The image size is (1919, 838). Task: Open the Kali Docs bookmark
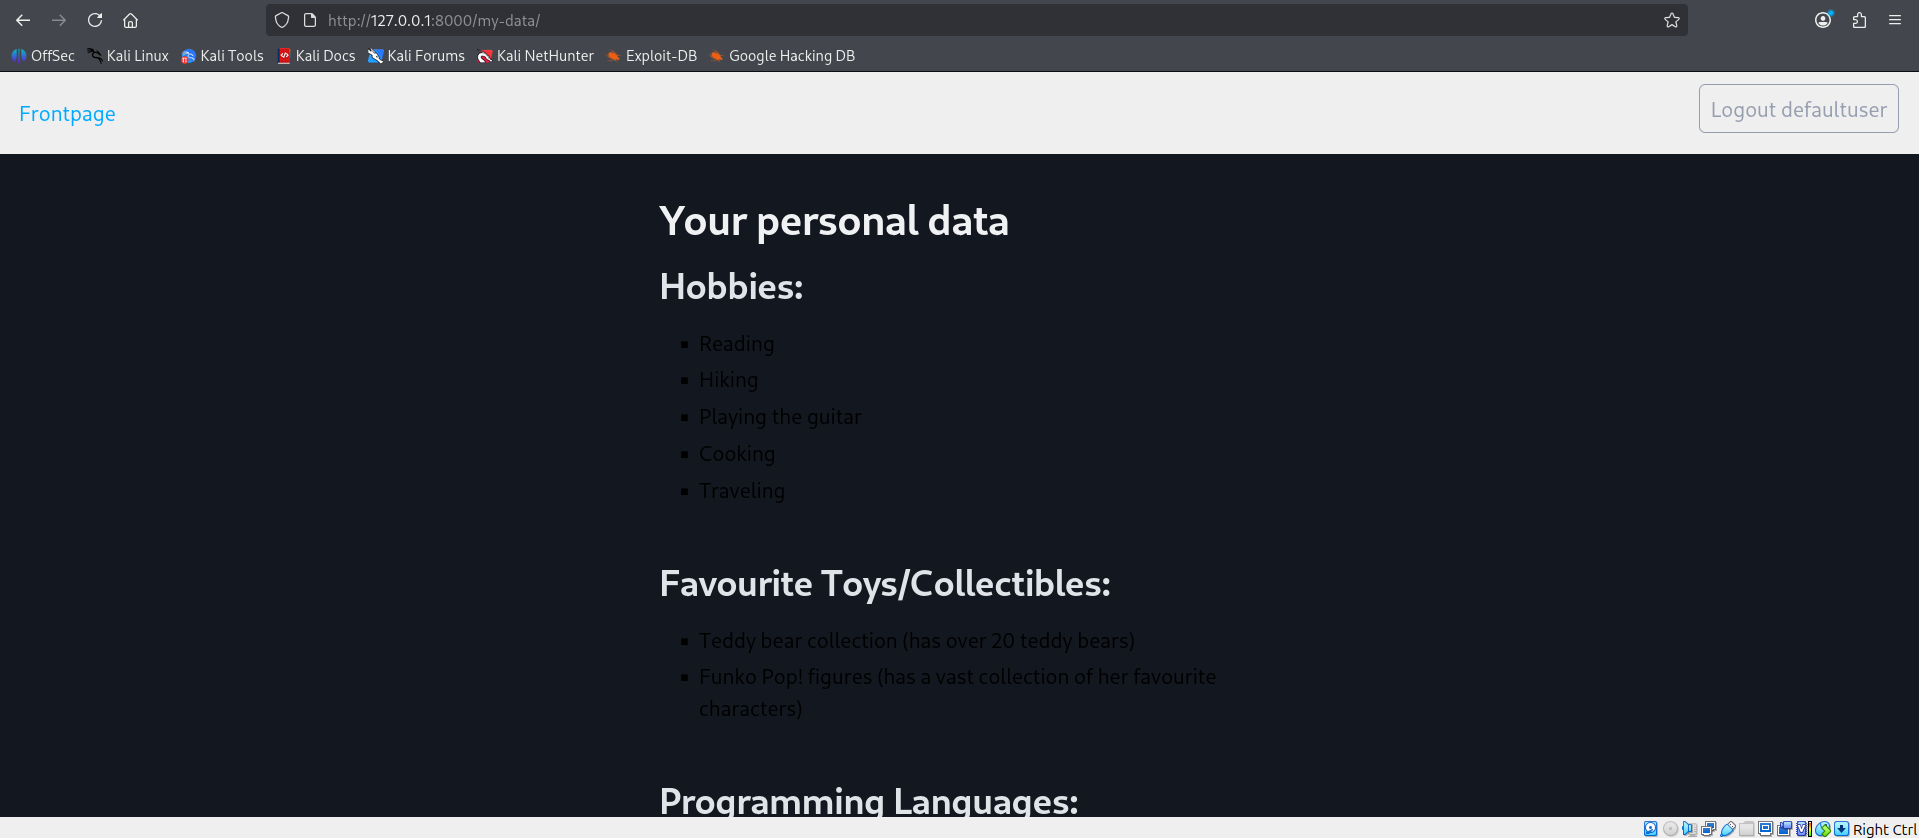316,56
